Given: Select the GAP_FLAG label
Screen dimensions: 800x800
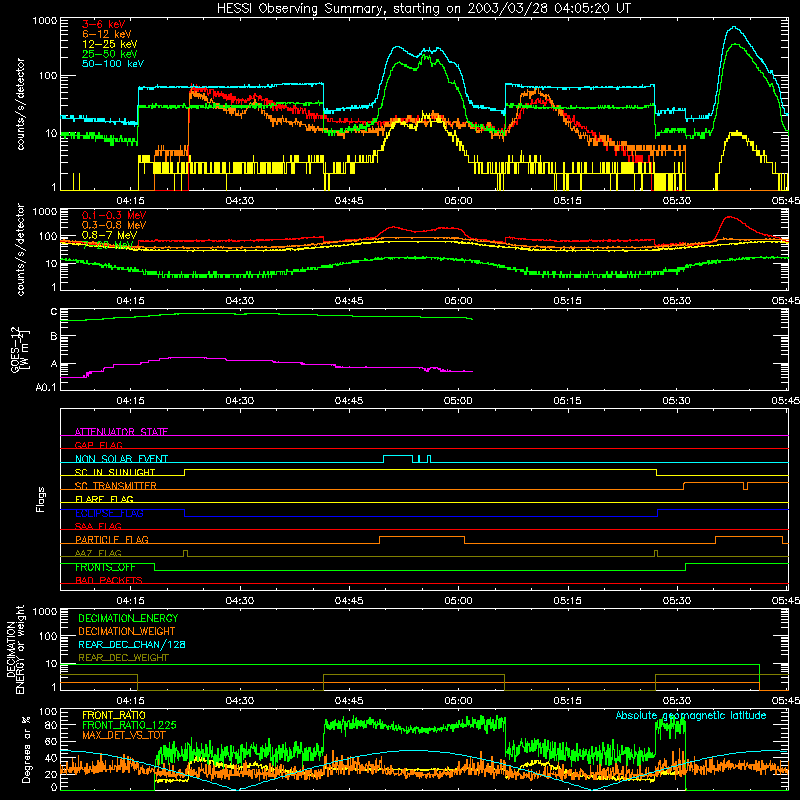Looking at the screenshot, I should point(98,445).
